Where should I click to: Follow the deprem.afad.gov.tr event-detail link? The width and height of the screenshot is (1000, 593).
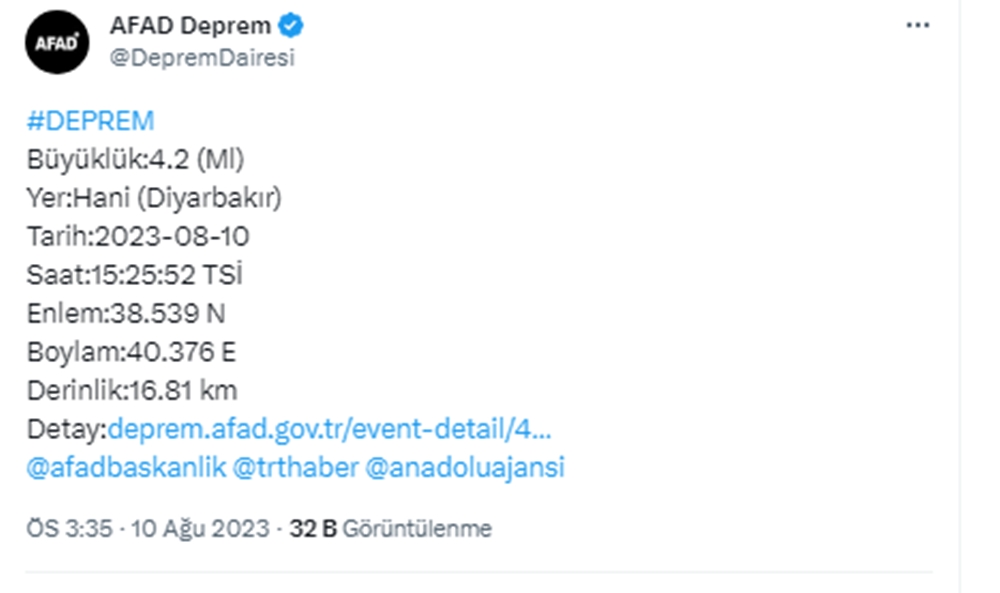point(330,429)
